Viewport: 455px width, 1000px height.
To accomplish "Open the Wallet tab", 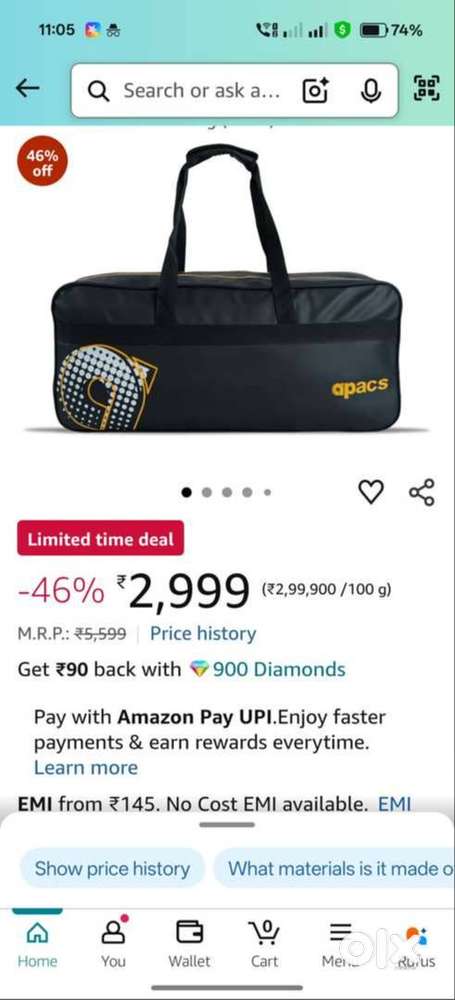I will (190, 943).
